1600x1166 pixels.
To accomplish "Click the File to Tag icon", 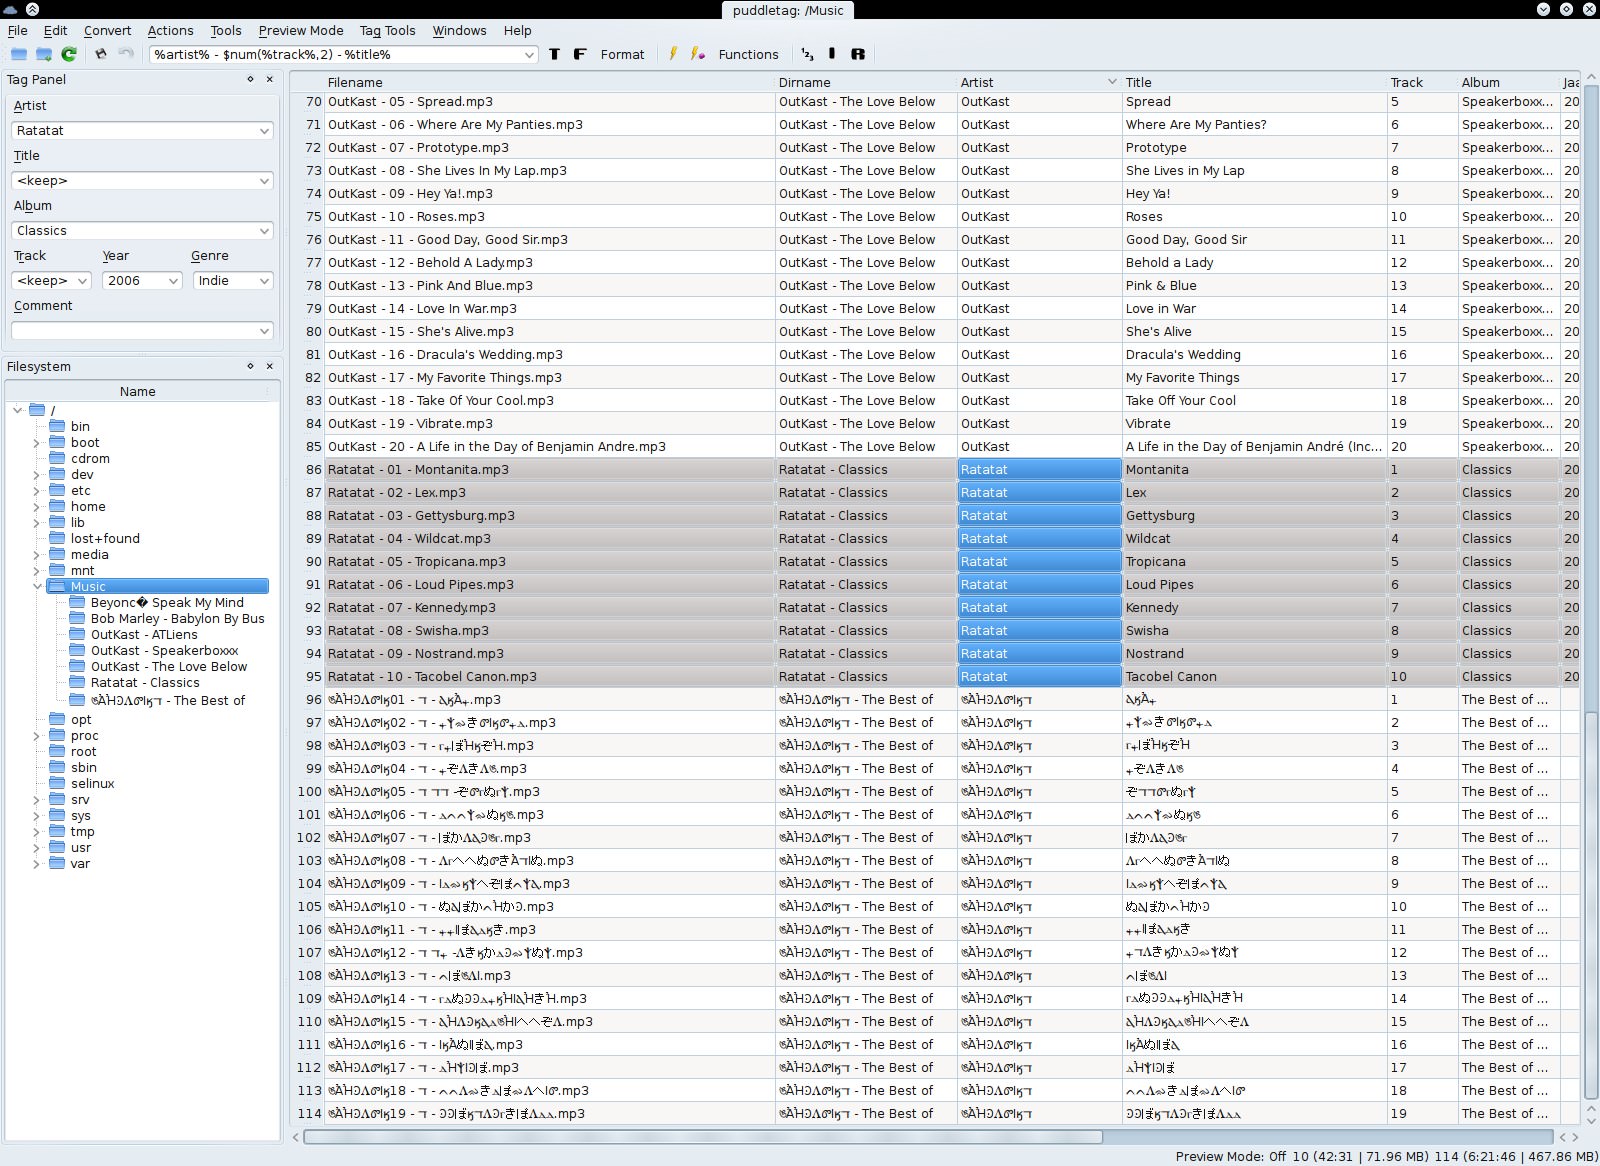I will [x=580, y=54].
